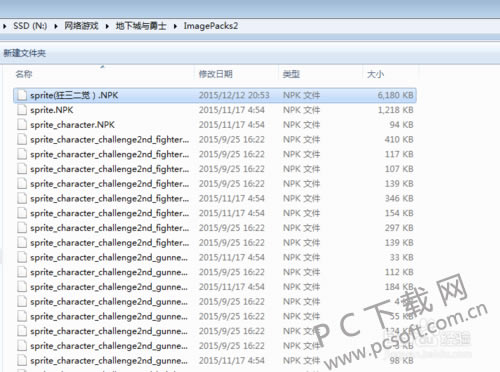Image resolution: width=500 pixels, height=372 pixels.
Task: Click the size value 184 KB
Action: pos(399,287)
